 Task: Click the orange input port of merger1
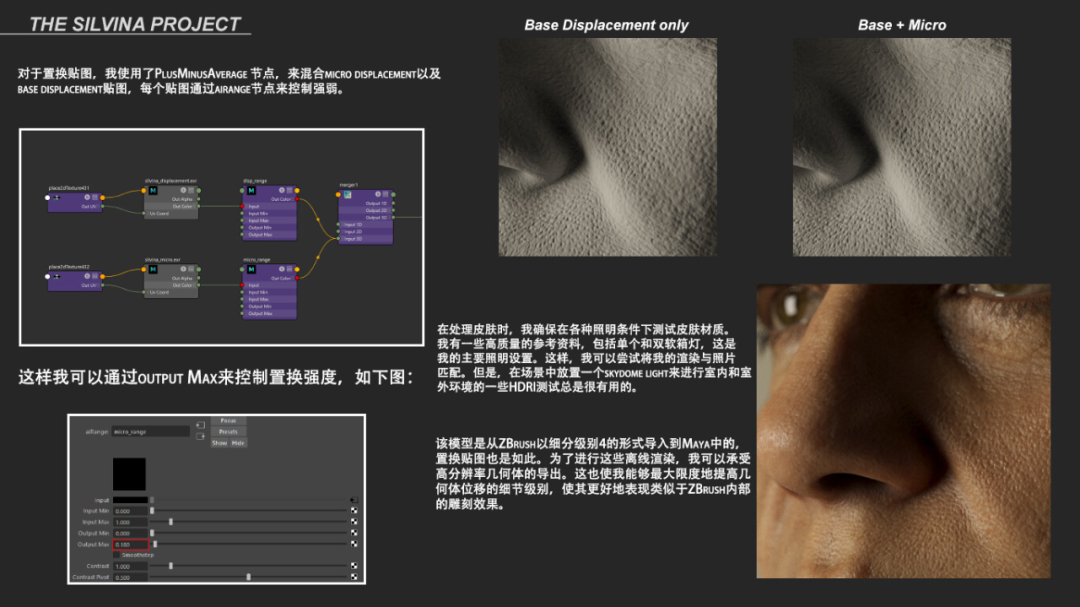point(338,194)
